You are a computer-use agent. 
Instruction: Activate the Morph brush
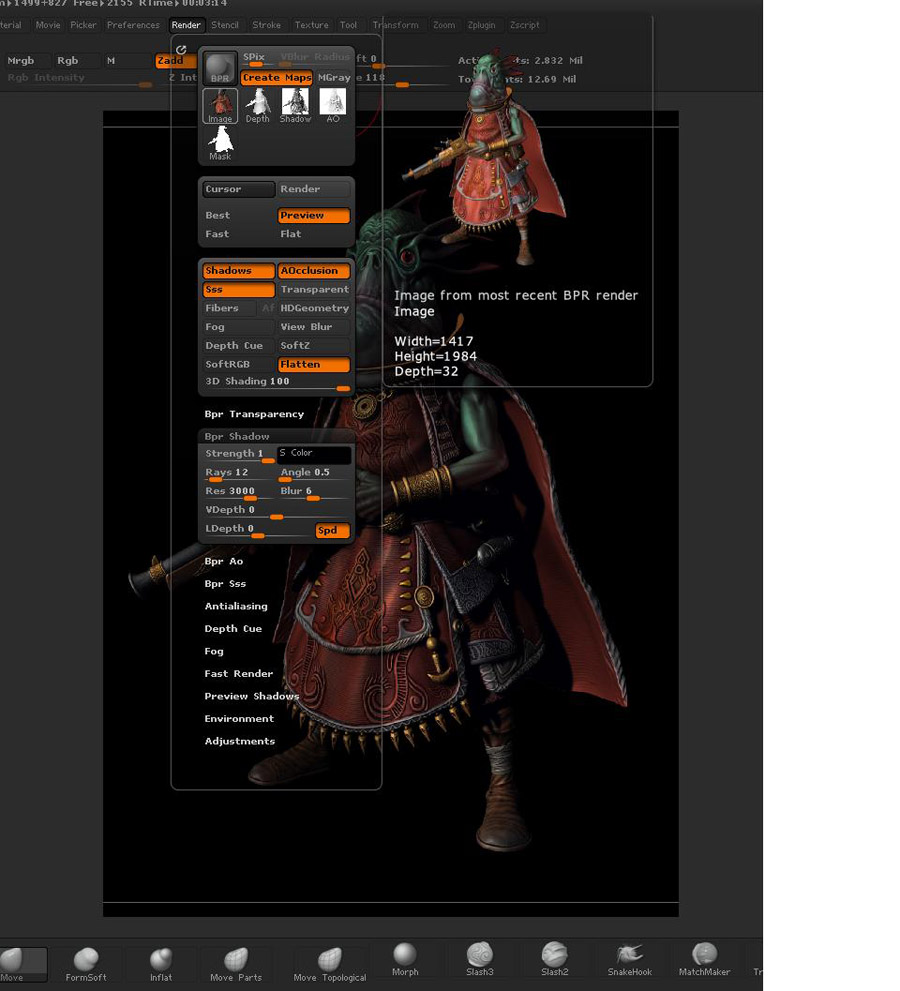coord(404,959)
